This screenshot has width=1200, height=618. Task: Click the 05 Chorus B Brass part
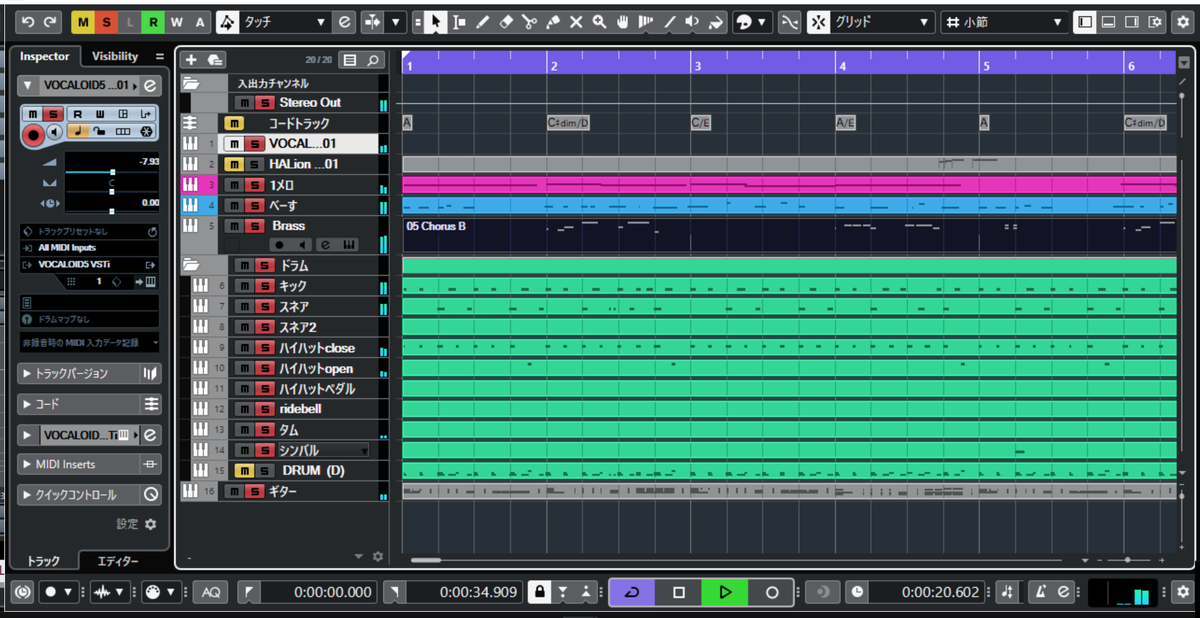click(789, 235)
